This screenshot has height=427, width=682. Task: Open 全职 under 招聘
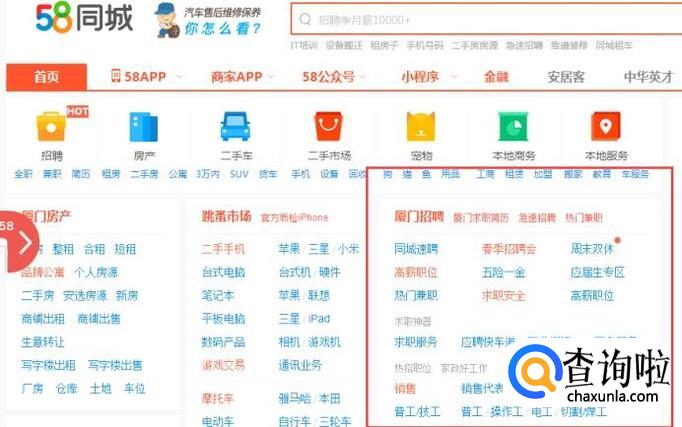[23, 174]
